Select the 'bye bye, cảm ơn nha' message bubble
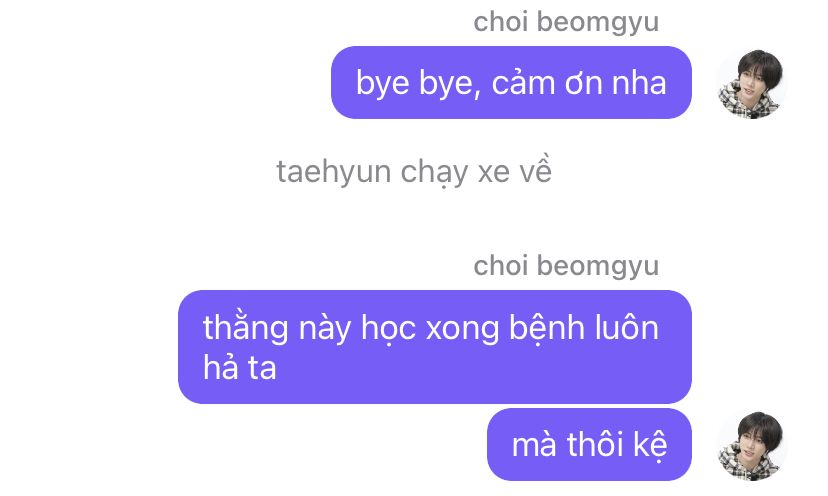This screenshot has width=828, height=496. tap(511, 82)
